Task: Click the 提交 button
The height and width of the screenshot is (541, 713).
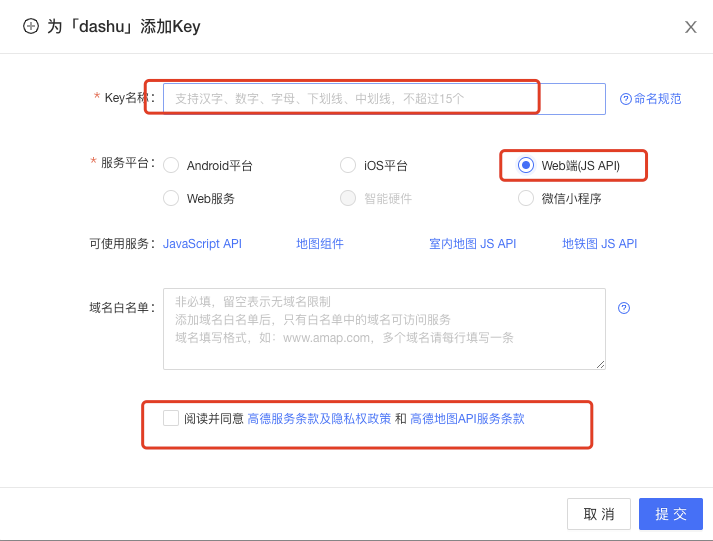Action: (671, 514)
